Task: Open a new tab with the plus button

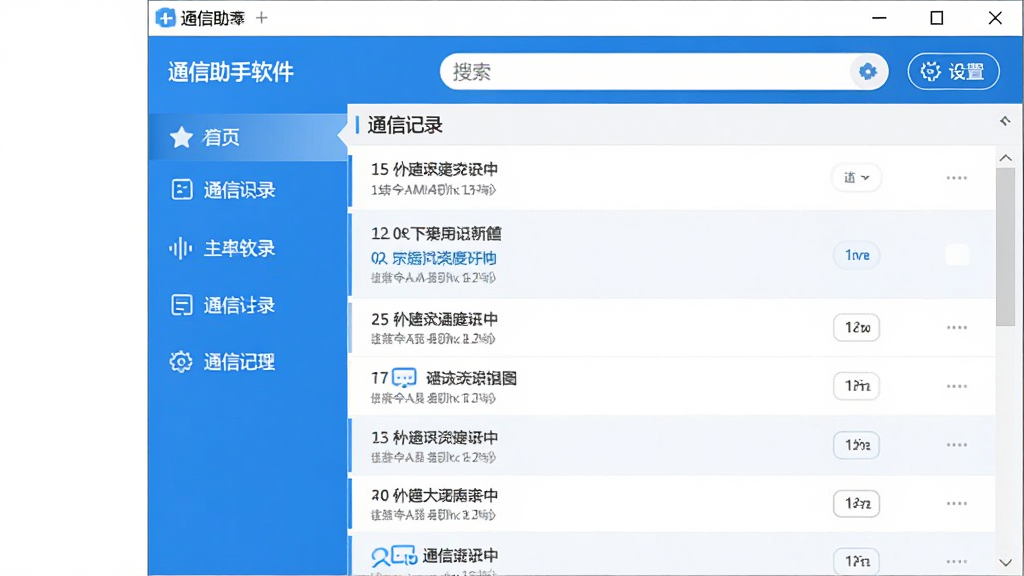Action: 262,18
